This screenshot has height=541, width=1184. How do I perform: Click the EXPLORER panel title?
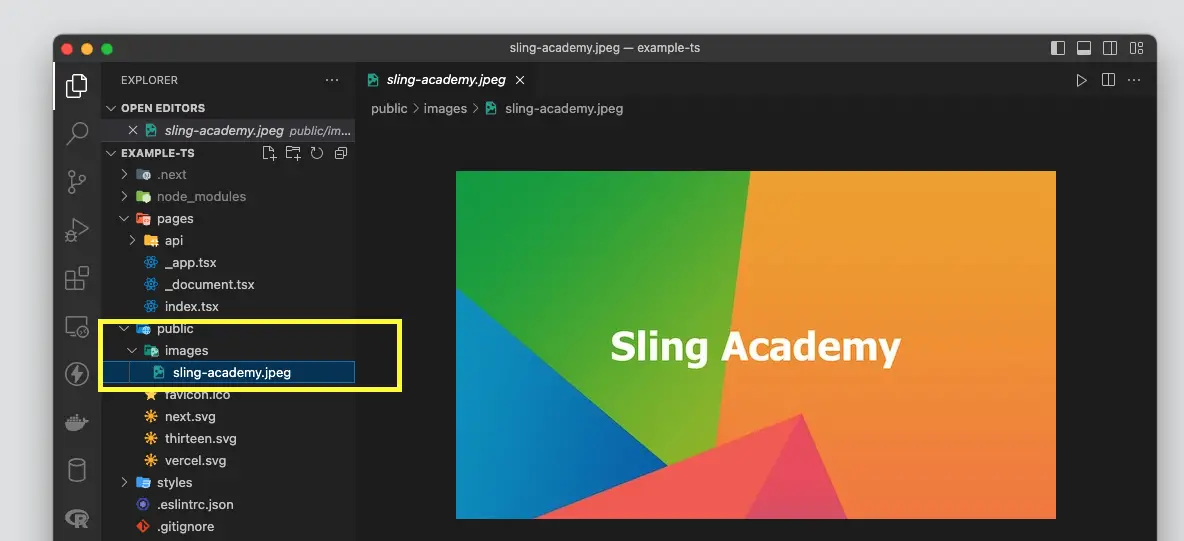click(149, 80)
